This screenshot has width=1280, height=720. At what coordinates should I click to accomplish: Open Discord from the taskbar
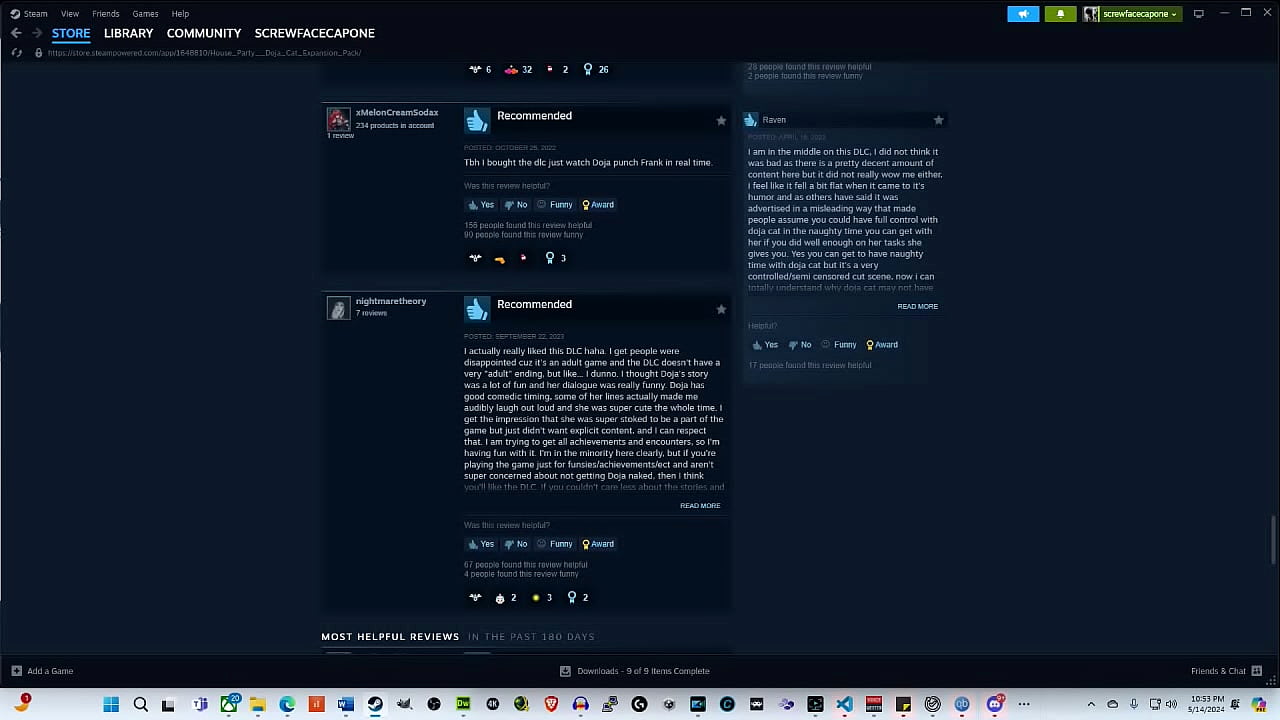point(995,704)
